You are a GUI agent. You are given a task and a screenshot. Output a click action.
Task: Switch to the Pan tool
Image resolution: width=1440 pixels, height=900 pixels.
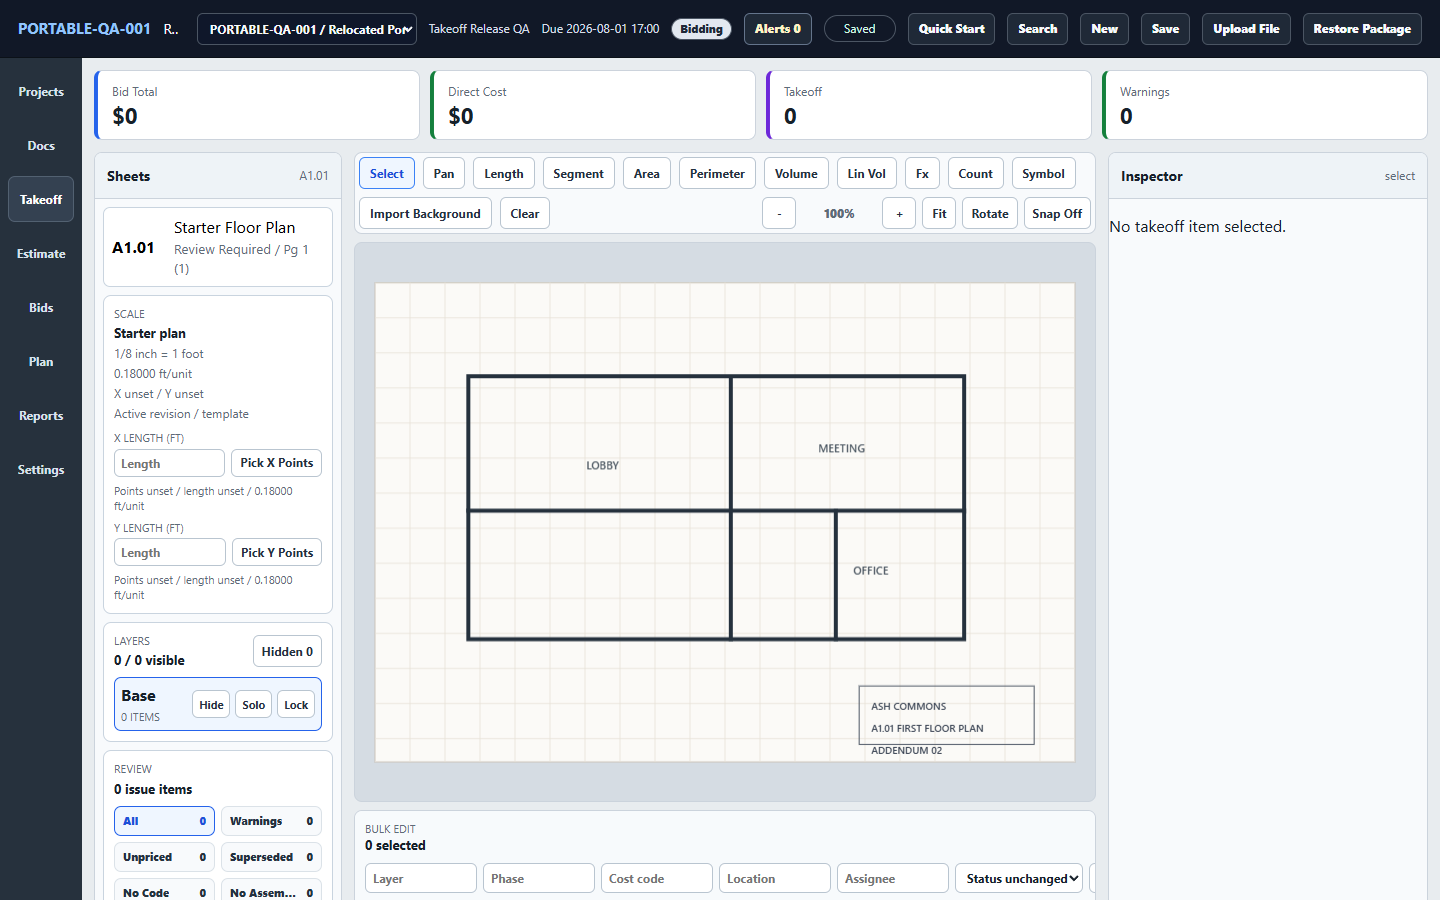(444, 173)
